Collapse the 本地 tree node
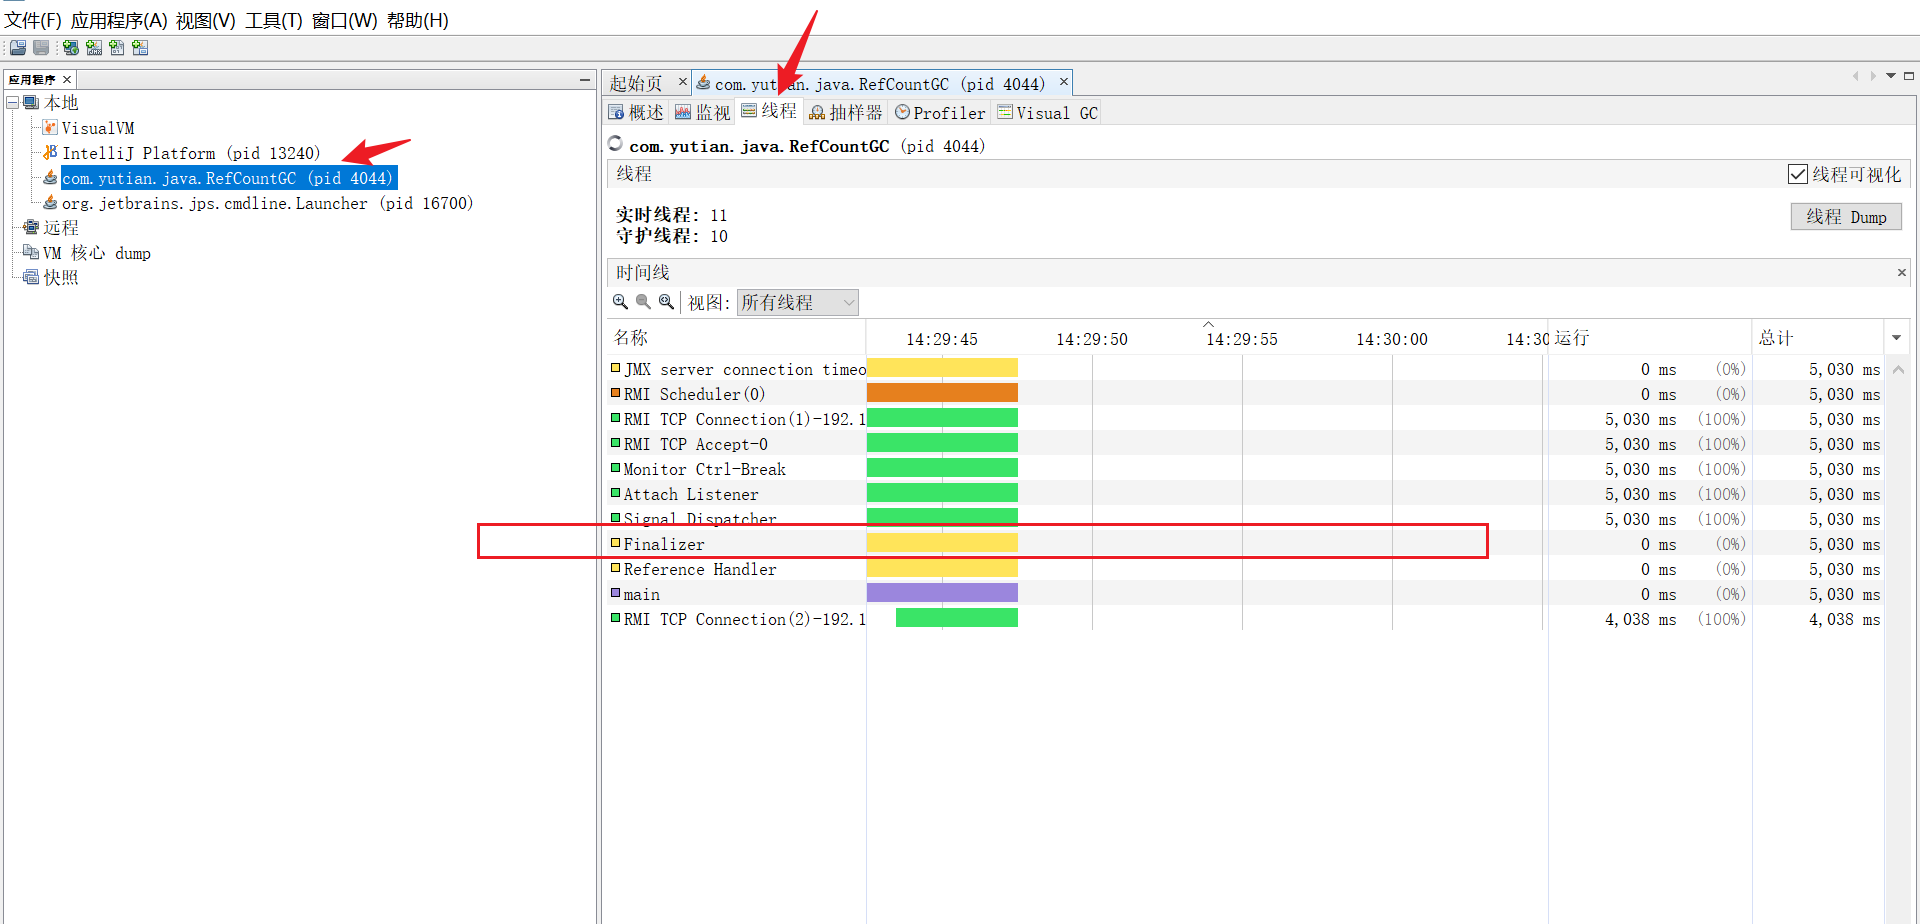1920x924 pixels. coord(13,103)
